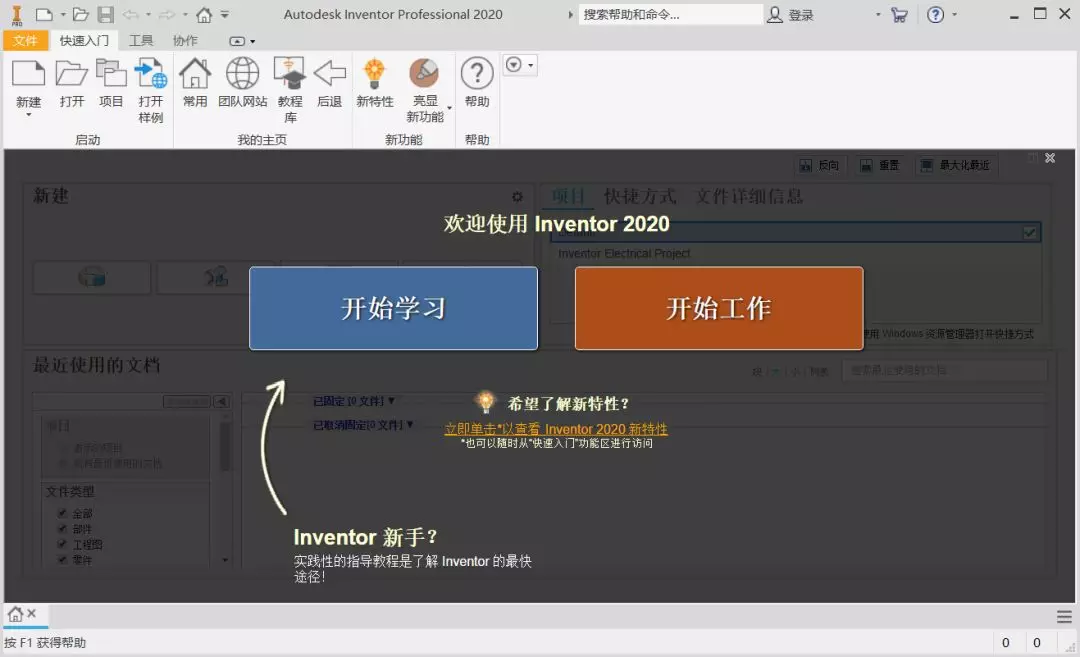Expand the search field arrow in title bar
This screenshot has height=657, width=1080.
(570, 14)
